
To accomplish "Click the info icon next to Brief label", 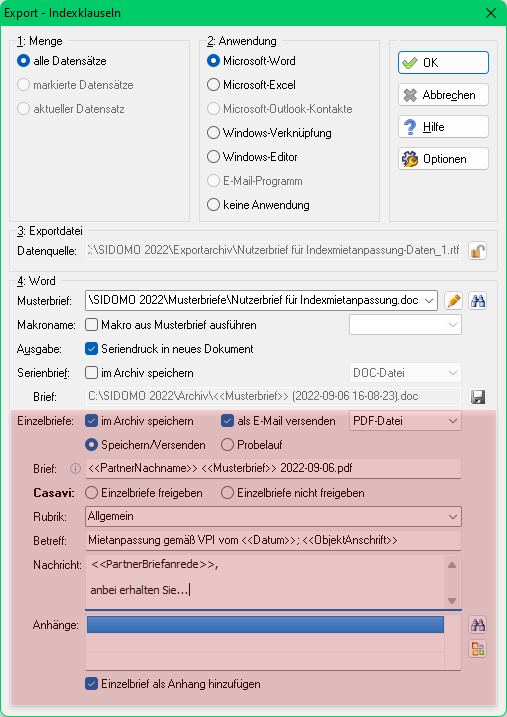I will (x=75, y=469).
